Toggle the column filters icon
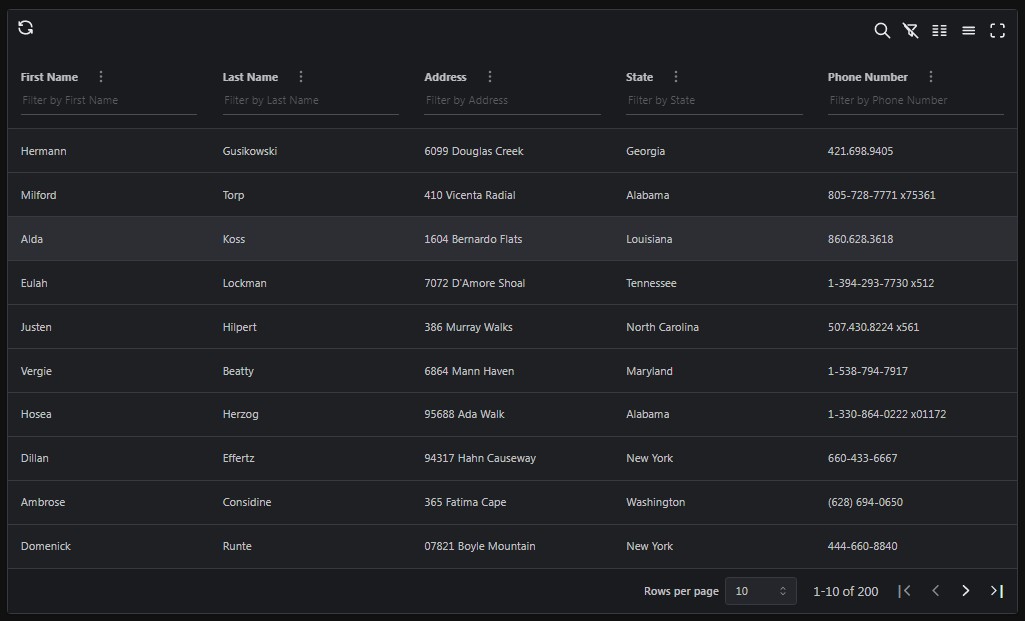 click(x=910, y=31)
